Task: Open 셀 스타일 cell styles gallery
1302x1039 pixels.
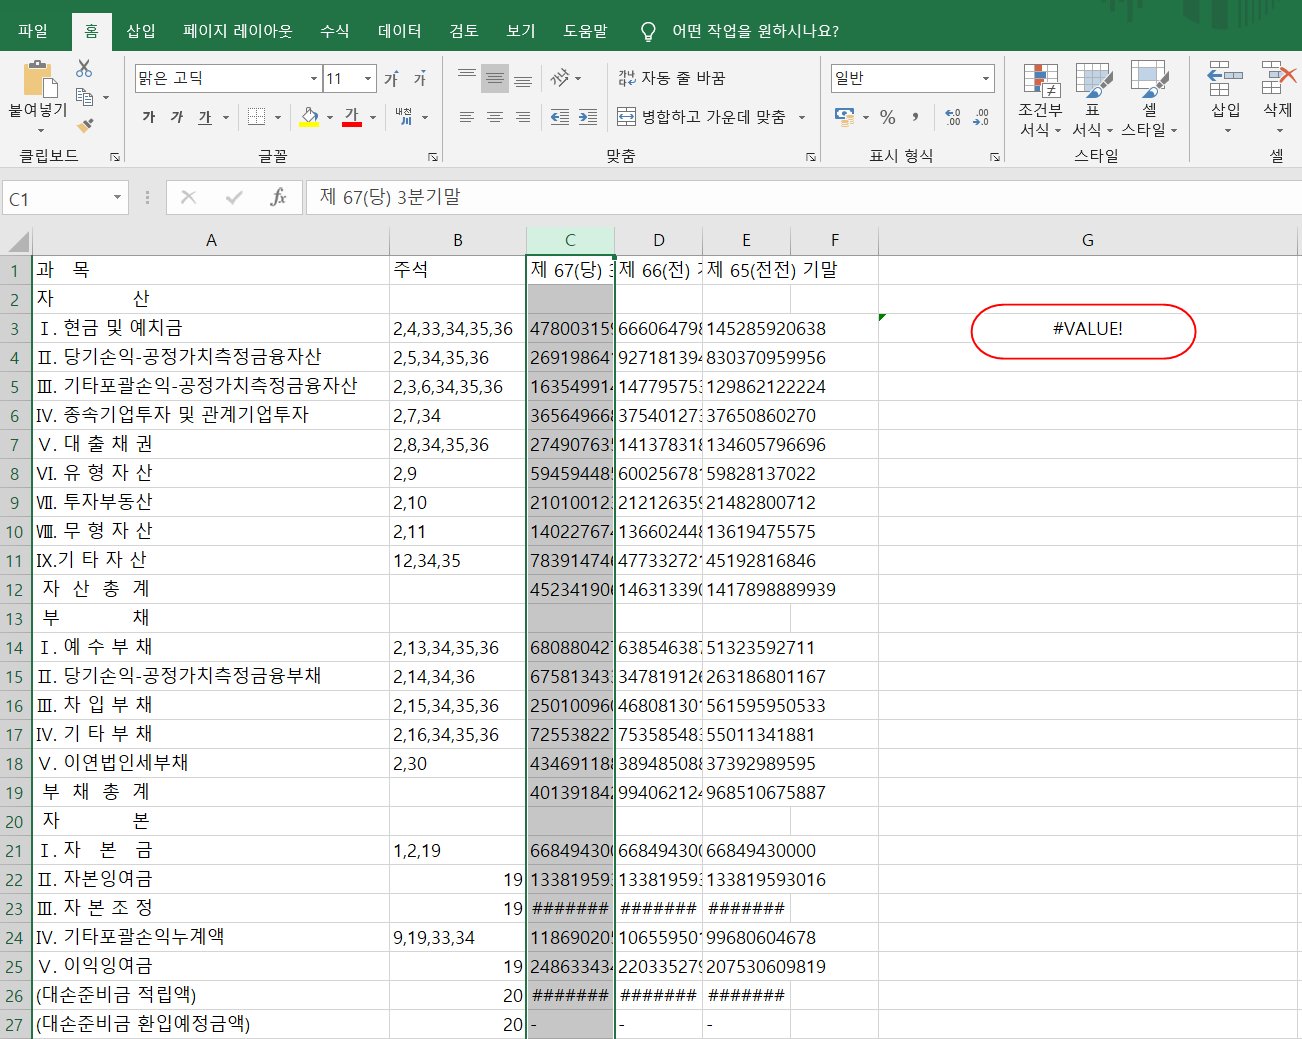Action: point(1149,99)
